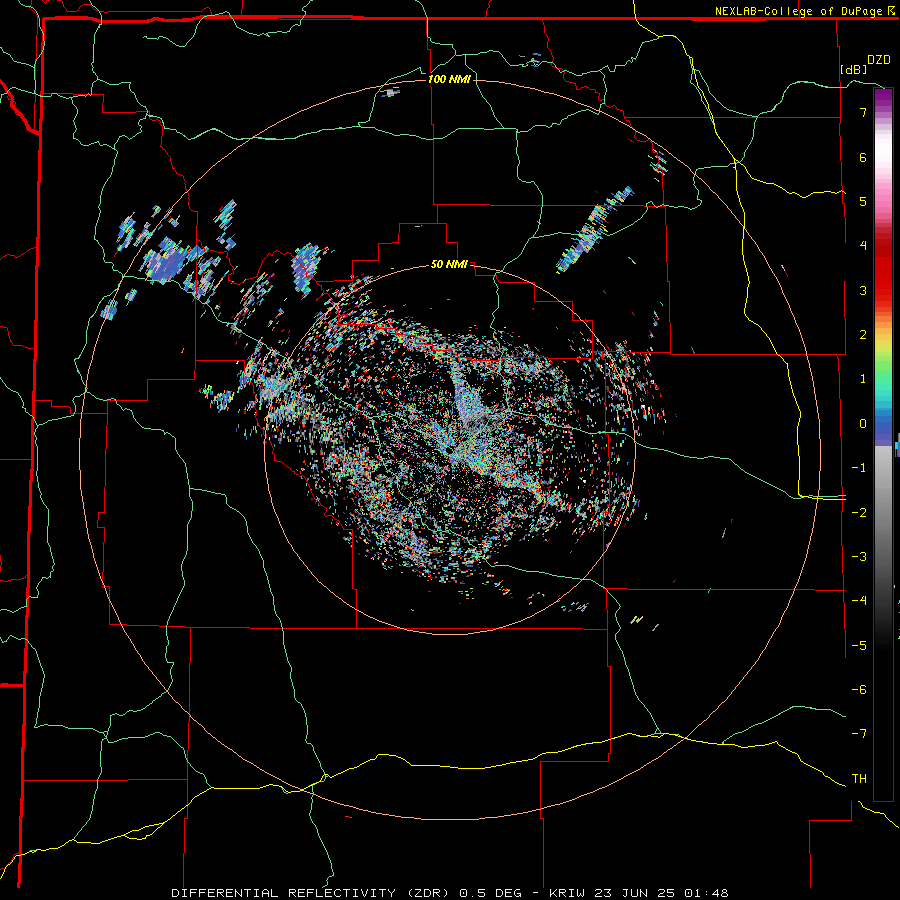900x900 pixels.
Task: Click the KRIW station identifier
Action: pyautogui.click(x=568, y=893)
